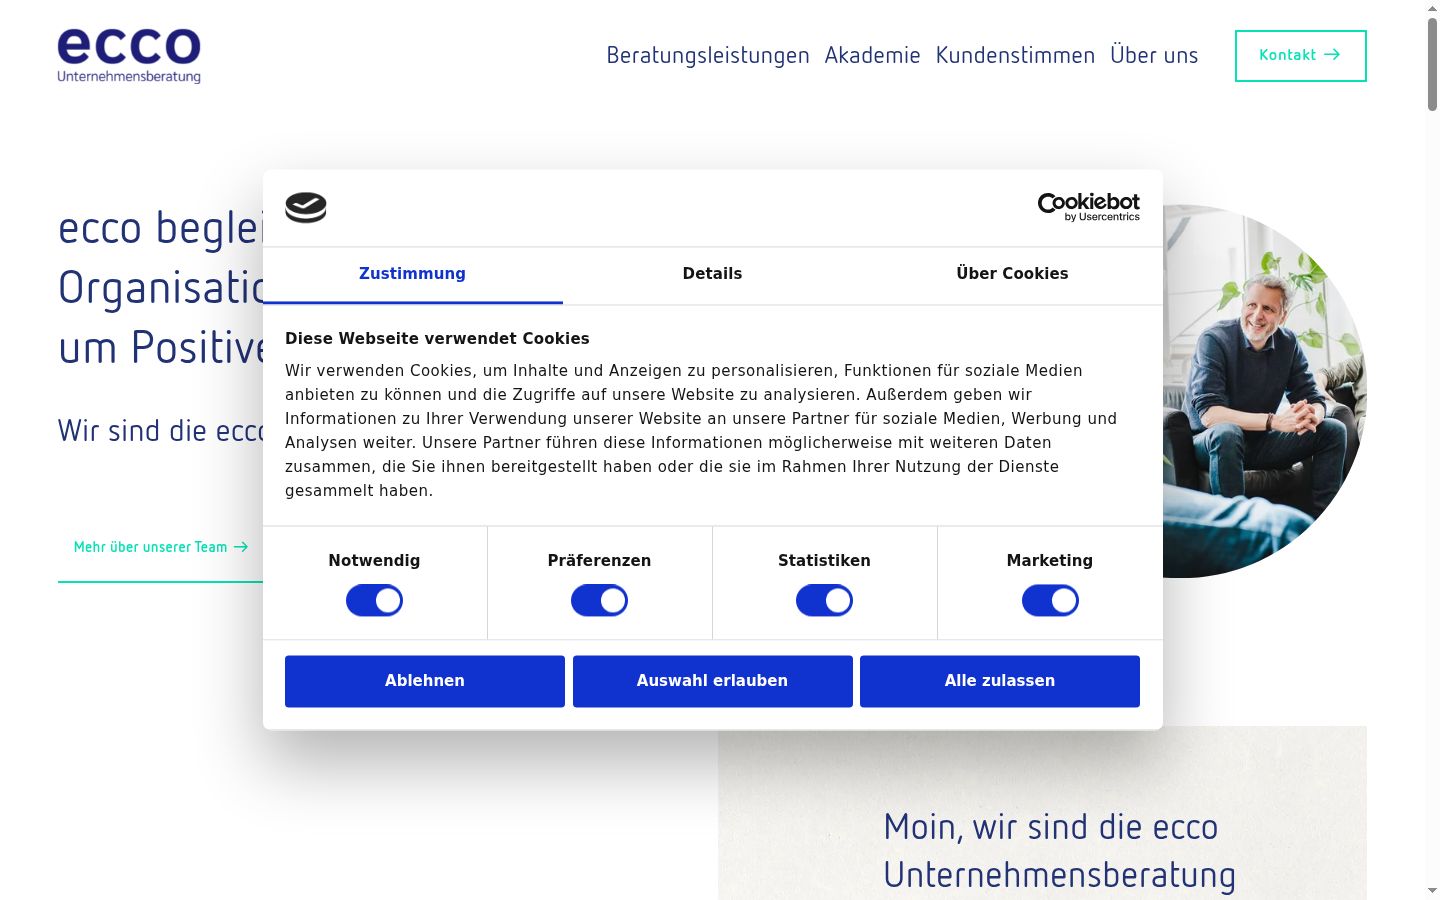Click the Cookiebot by Usercentrics logo
Screen dimensions: 1440x900
[1089, 207]
